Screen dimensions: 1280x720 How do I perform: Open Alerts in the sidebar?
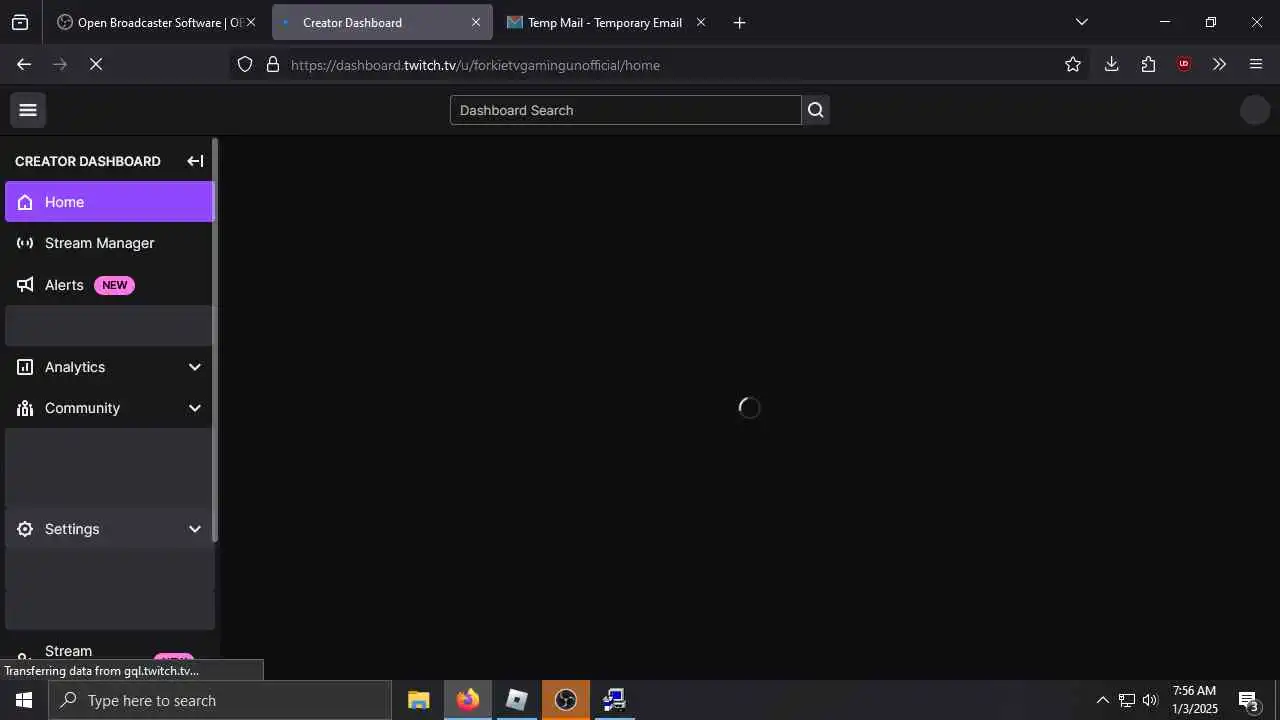click(110, 285)
